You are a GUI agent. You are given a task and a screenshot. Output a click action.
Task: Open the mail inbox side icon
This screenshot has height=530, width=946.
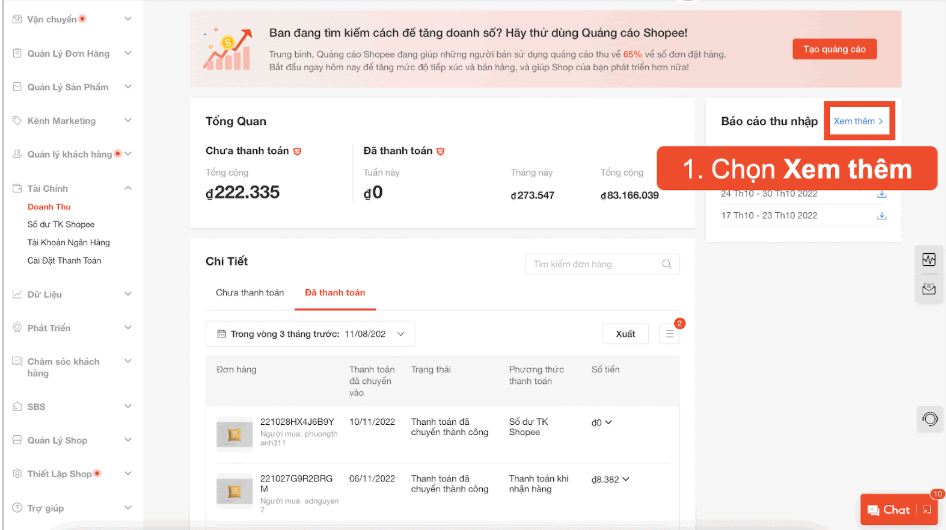[929, 289]
